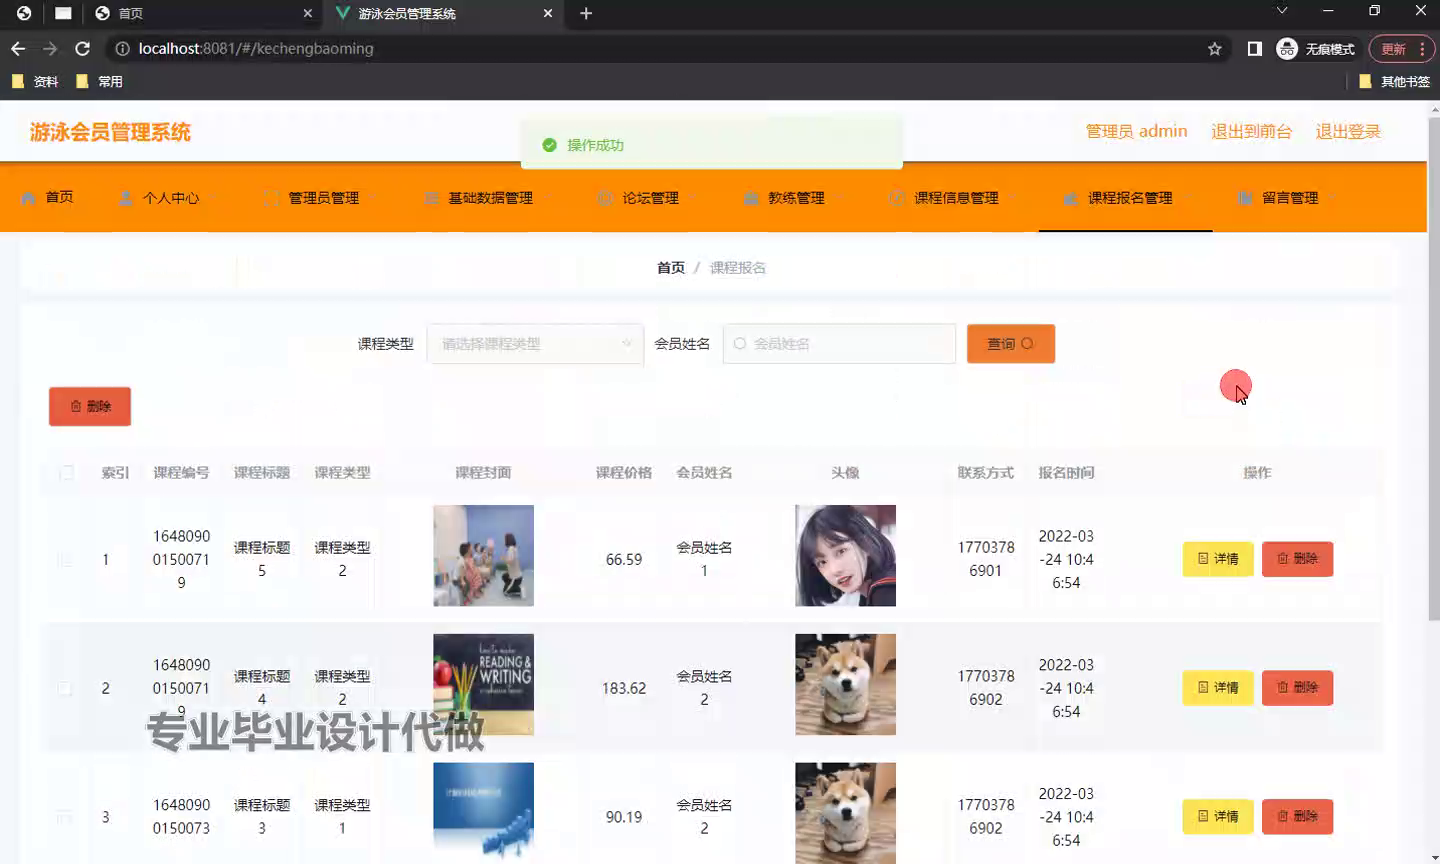The height and width of the screenshot is (864, 1440).
Task: Click the 报名时间 column header
Action: click(x=1066, y=472)
